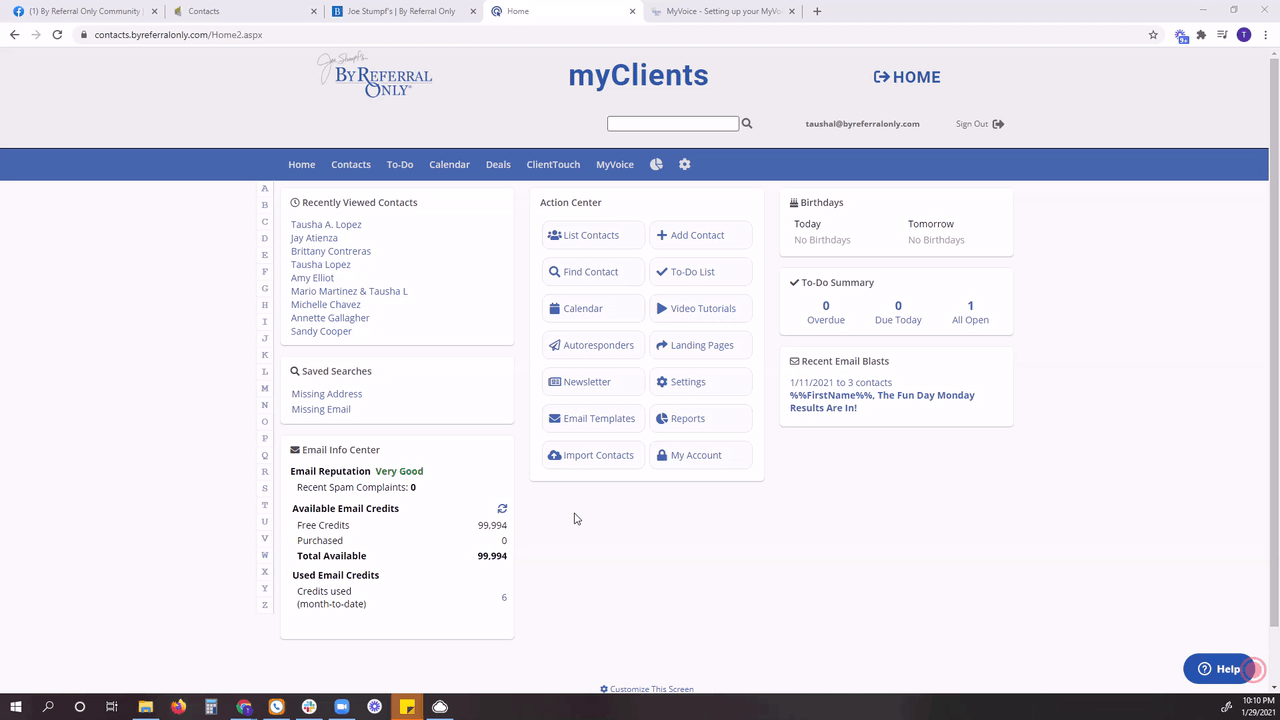Image resolution: width=1280 pixels, height=720 pixels.
Task: Open the settings gear icon in navbar
Action: point(685,164)
